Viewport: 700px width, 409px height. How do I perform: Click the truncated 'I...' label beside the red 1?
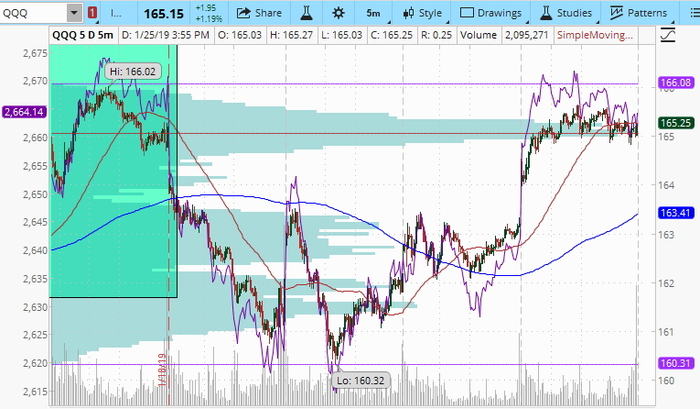[x=116, y=13]
